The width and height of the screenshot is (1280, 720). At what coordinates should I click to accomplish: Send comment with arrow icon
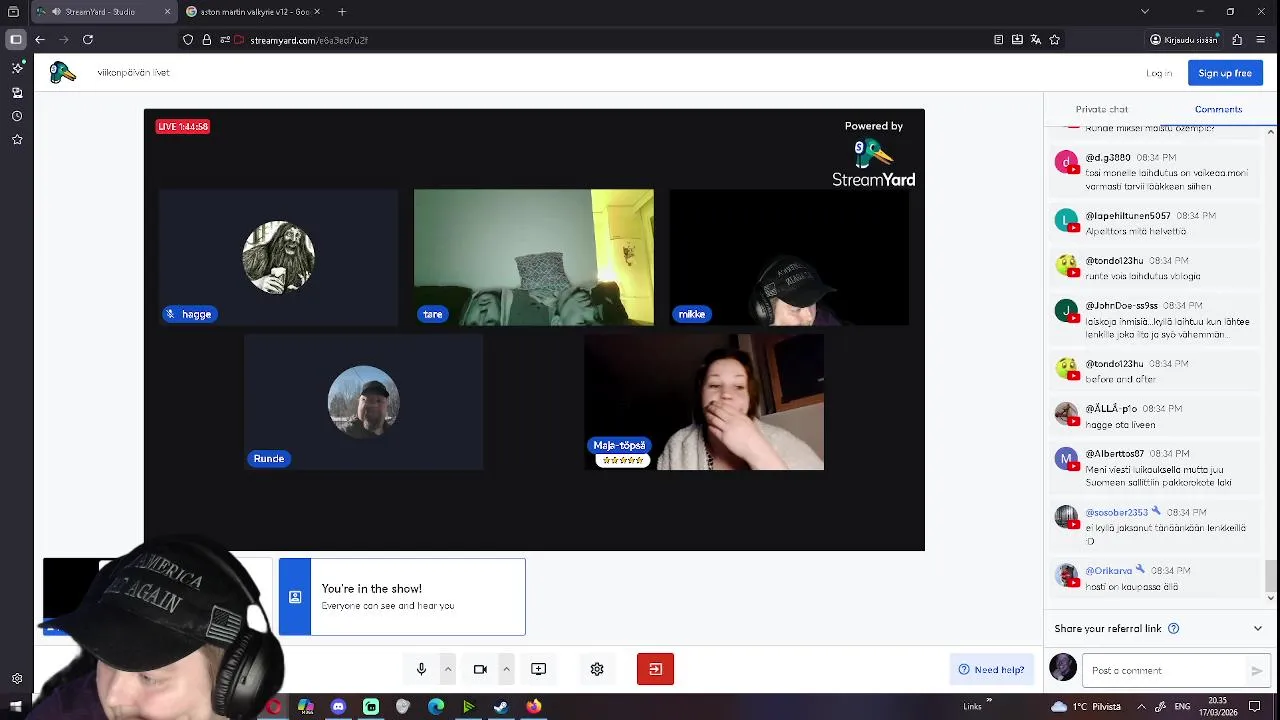tap(1257, 671)
